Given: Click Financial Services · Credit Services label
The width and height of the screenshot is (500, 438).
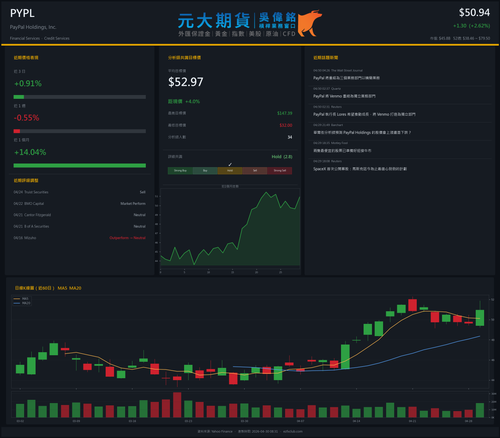Looking at the screenshot, I should tap(40, 38).
